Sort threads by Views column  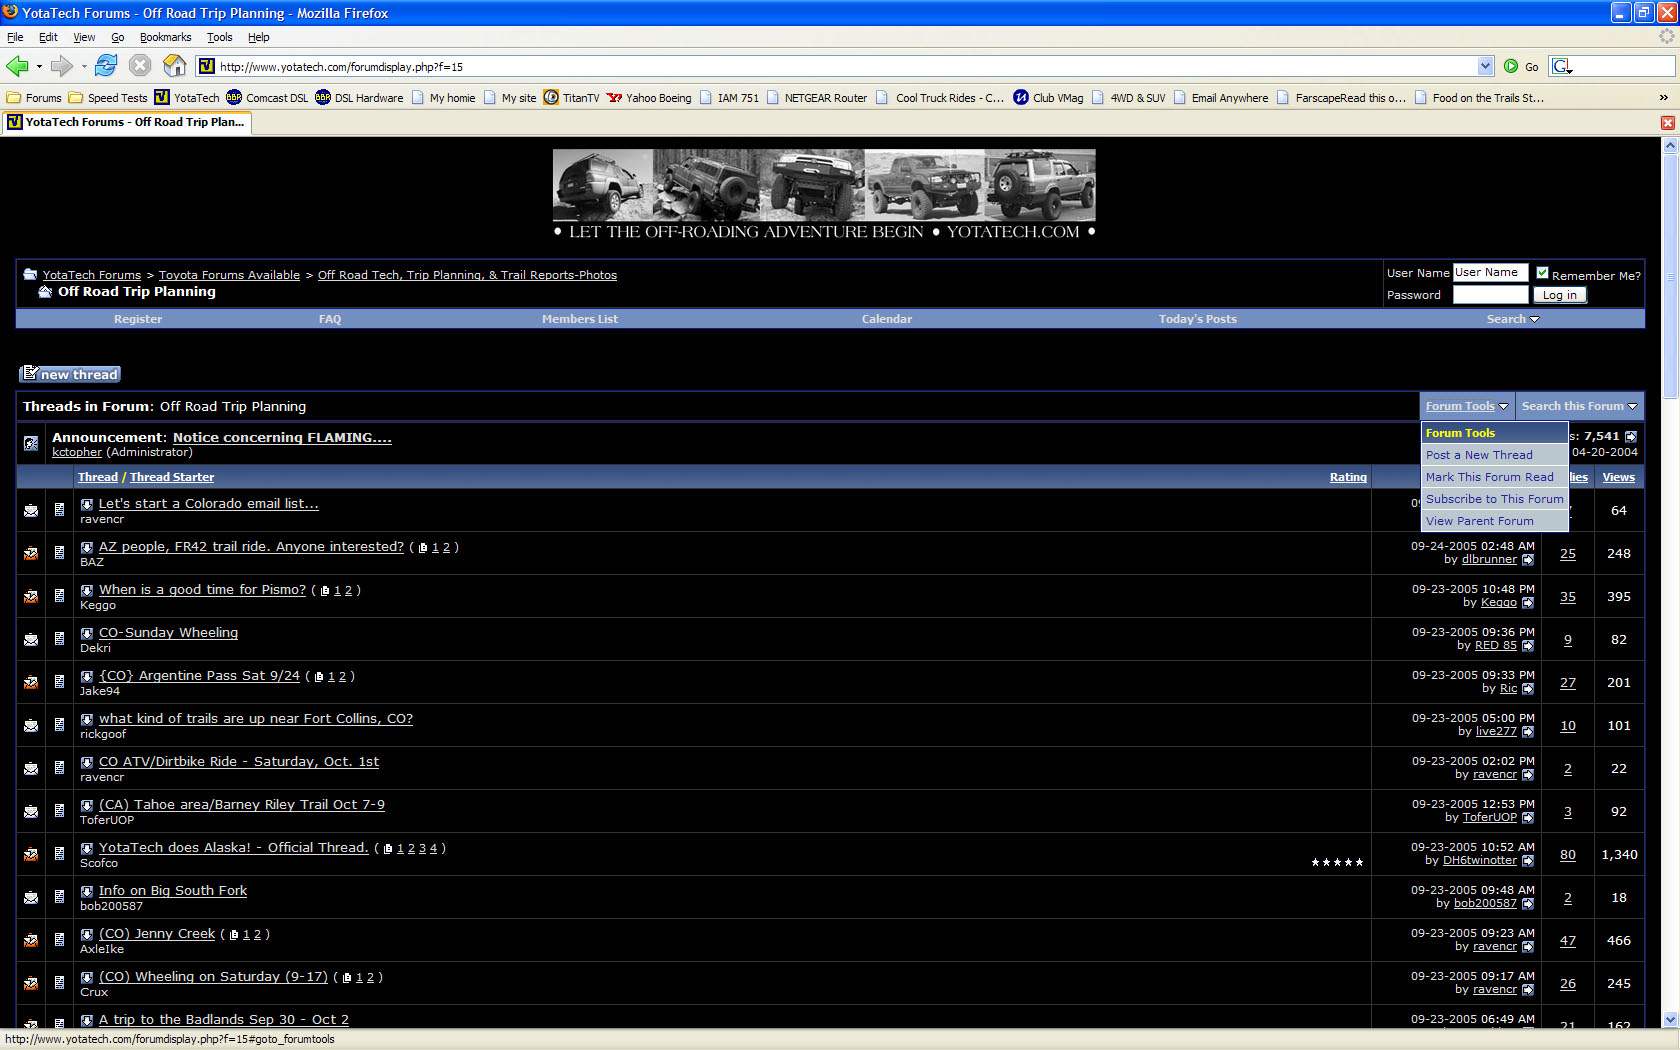(x=1618, y=477)
